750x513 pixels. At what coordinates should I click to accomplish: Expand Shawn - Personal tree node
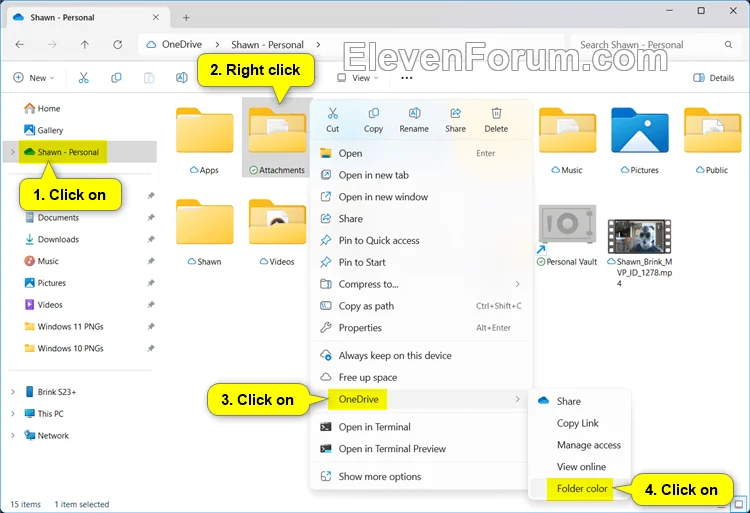point(13,152)
